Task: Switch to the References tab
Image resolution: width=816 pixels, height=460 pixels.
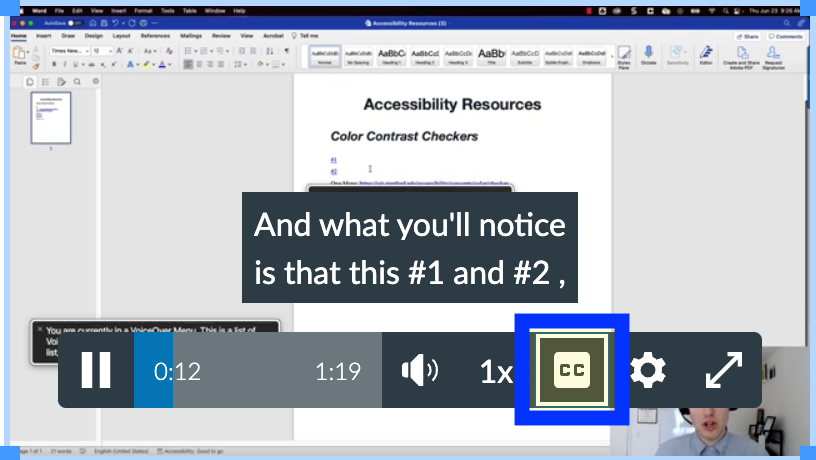Action: 155,36
